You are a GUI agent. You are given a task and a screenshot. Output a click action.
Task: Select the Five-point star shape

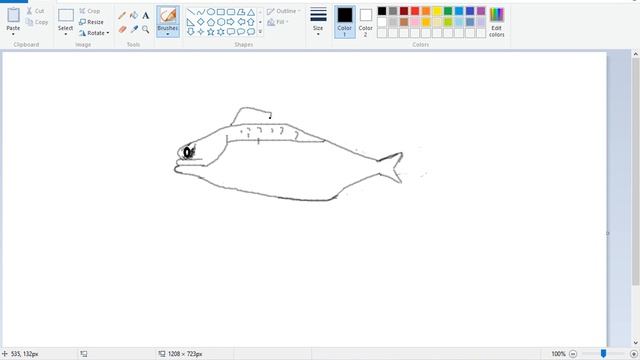pos(211,31)
